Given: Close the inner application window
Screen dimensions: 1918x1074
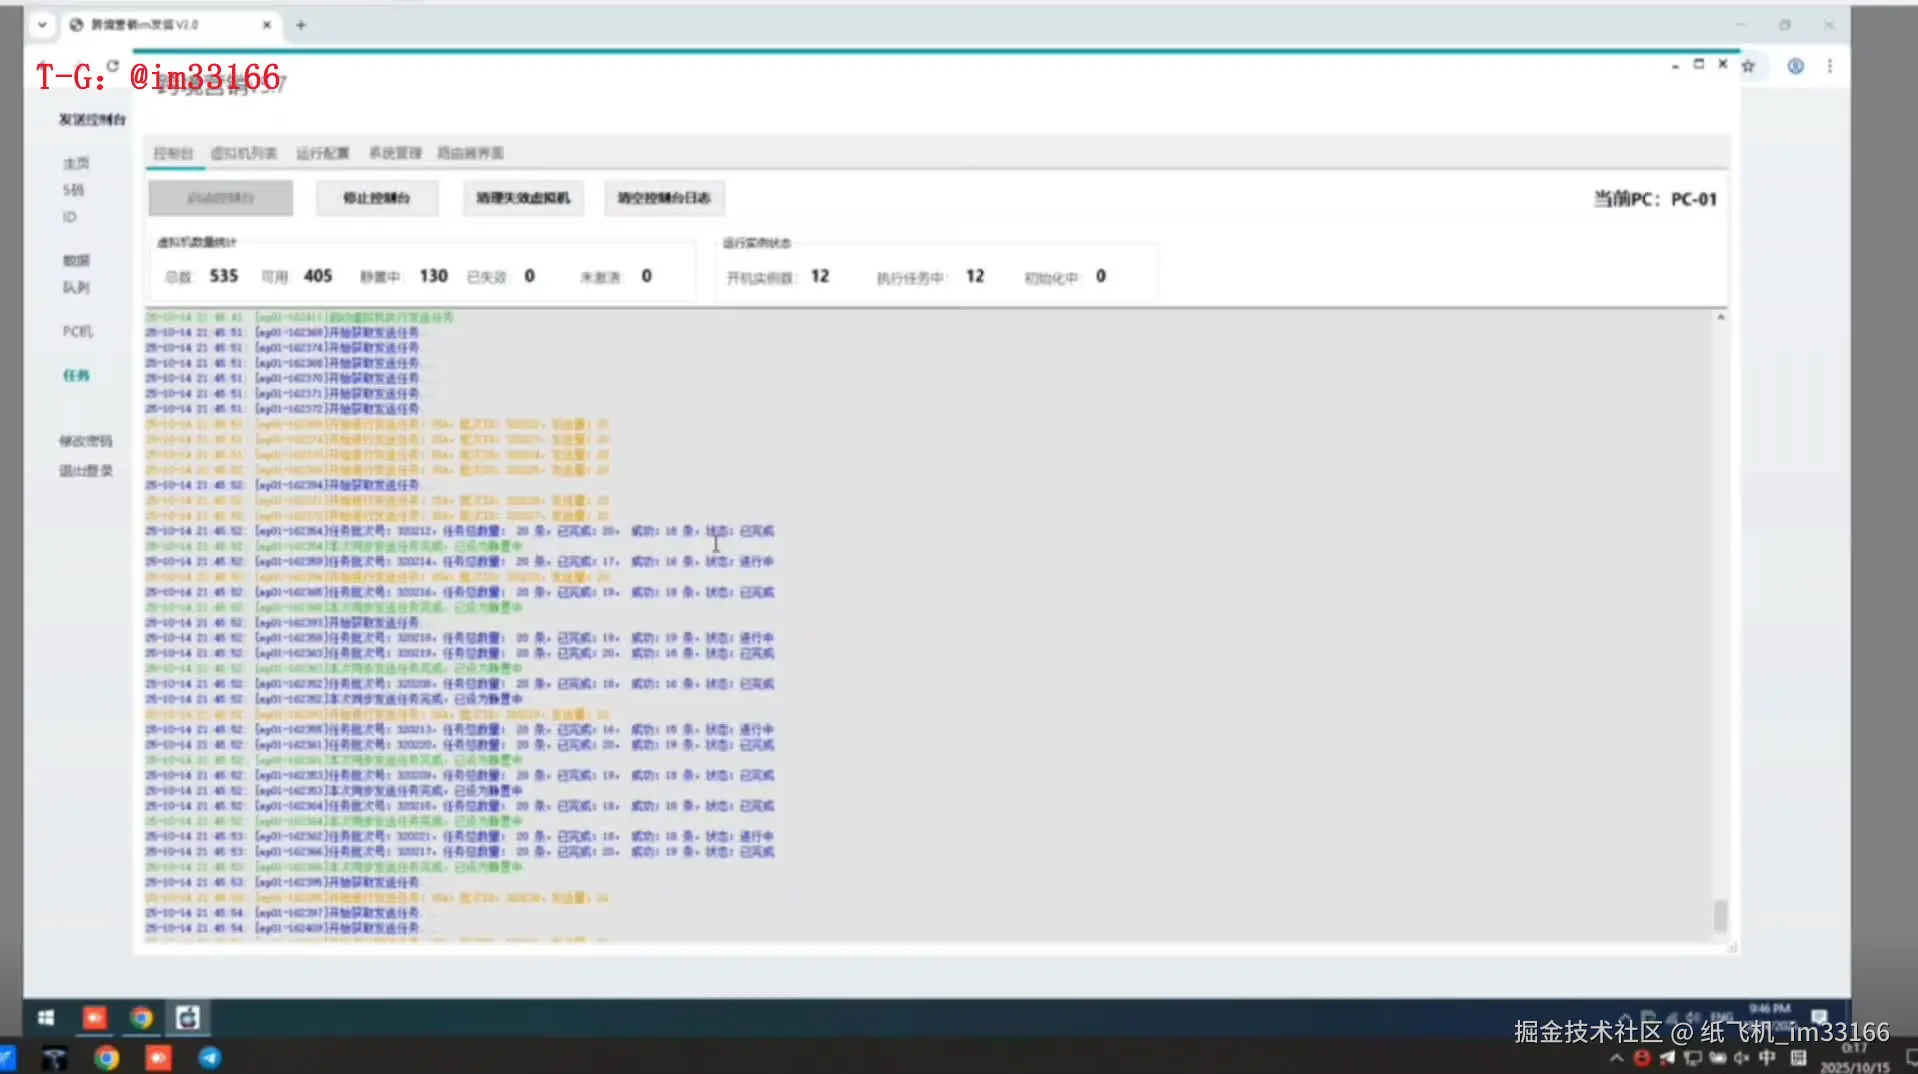Looking at the screenshot, I should (x=1722, y=64).
